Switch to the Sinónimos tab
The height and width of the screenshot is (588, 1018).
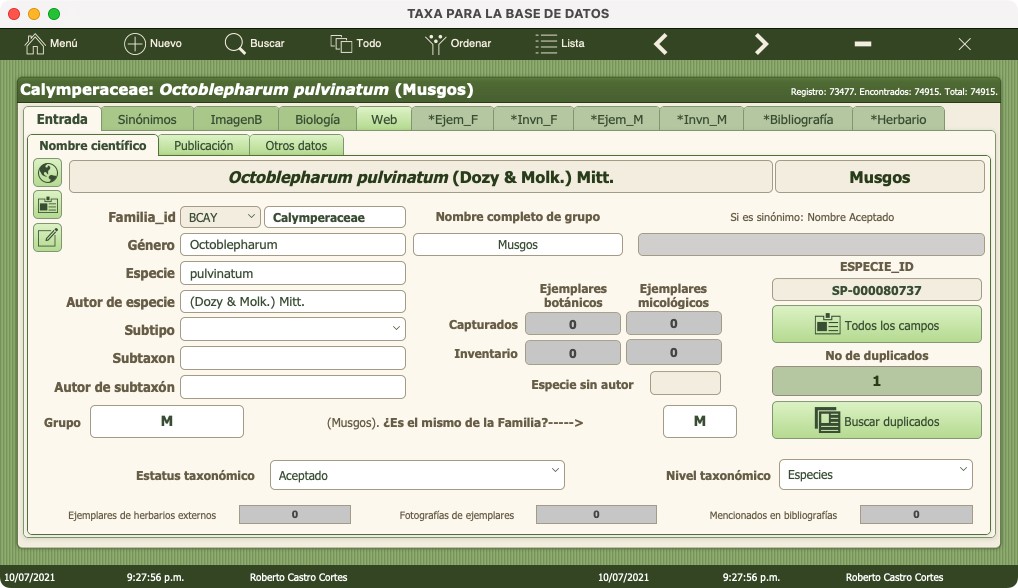tap(147, 119)
